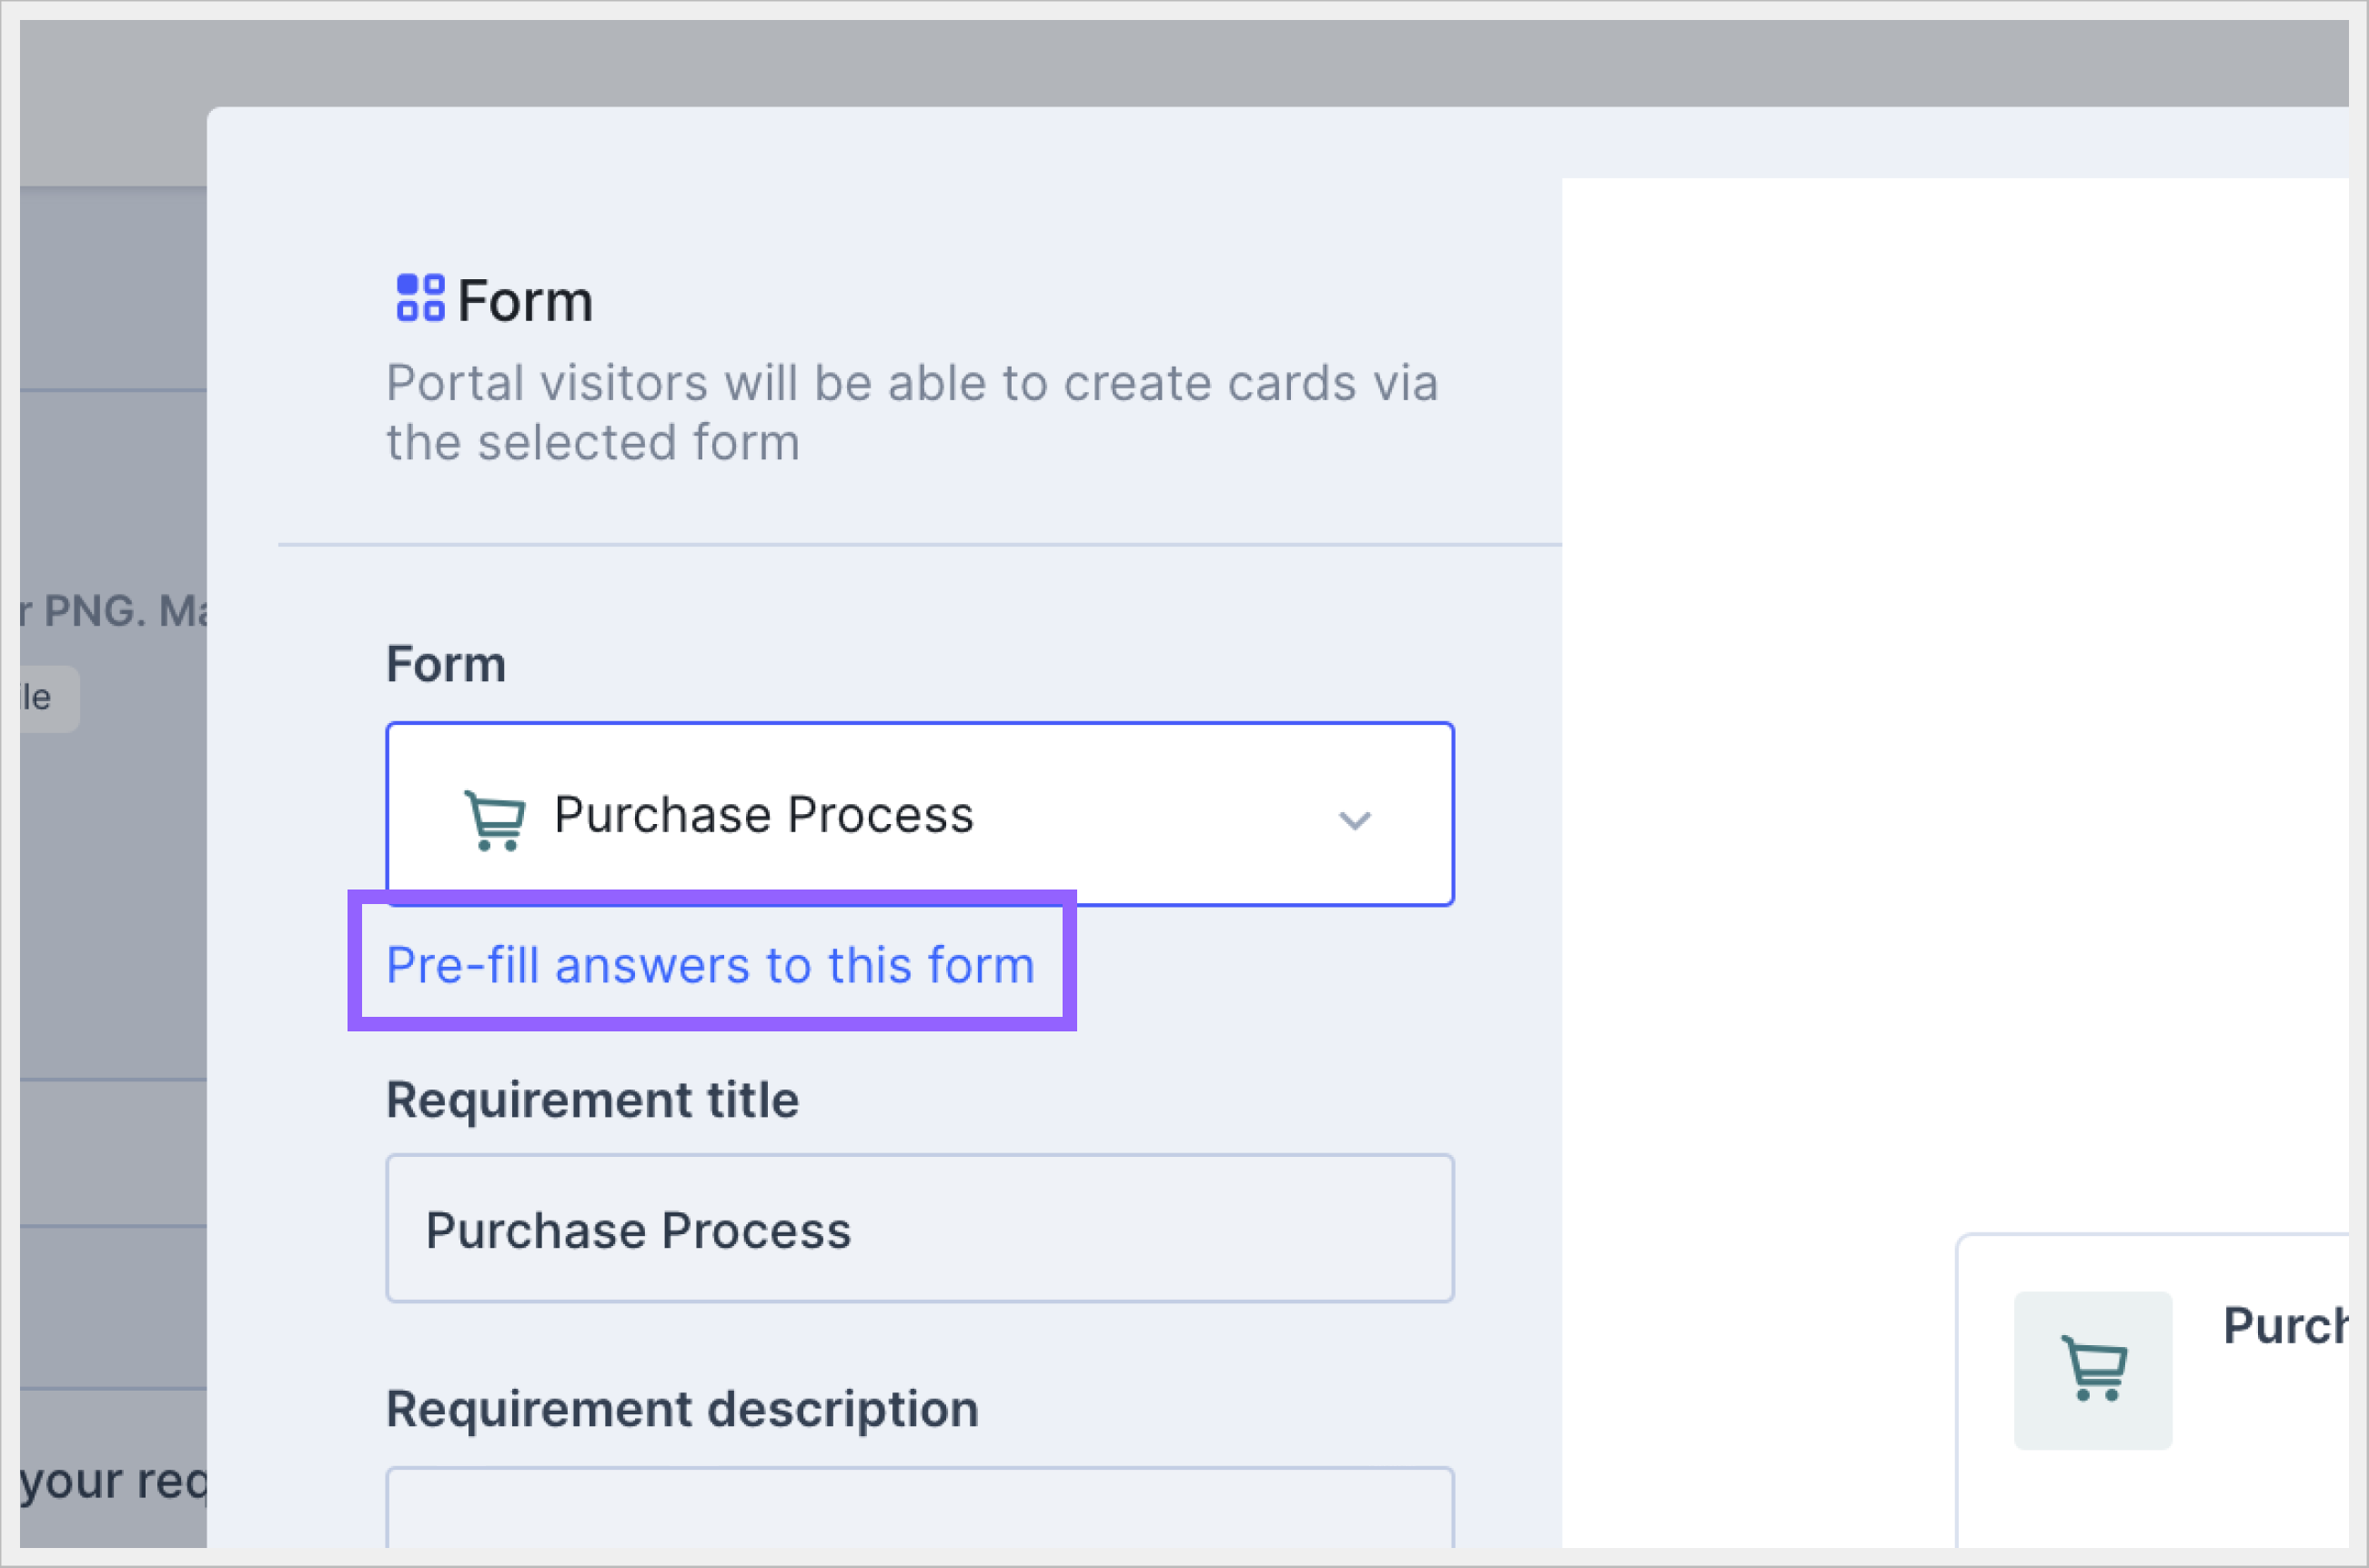This screenshot has width=2369, height=1568.
Task: Click the Portal visitors description text
Action: pyautogui.click(x=912, y=412)
